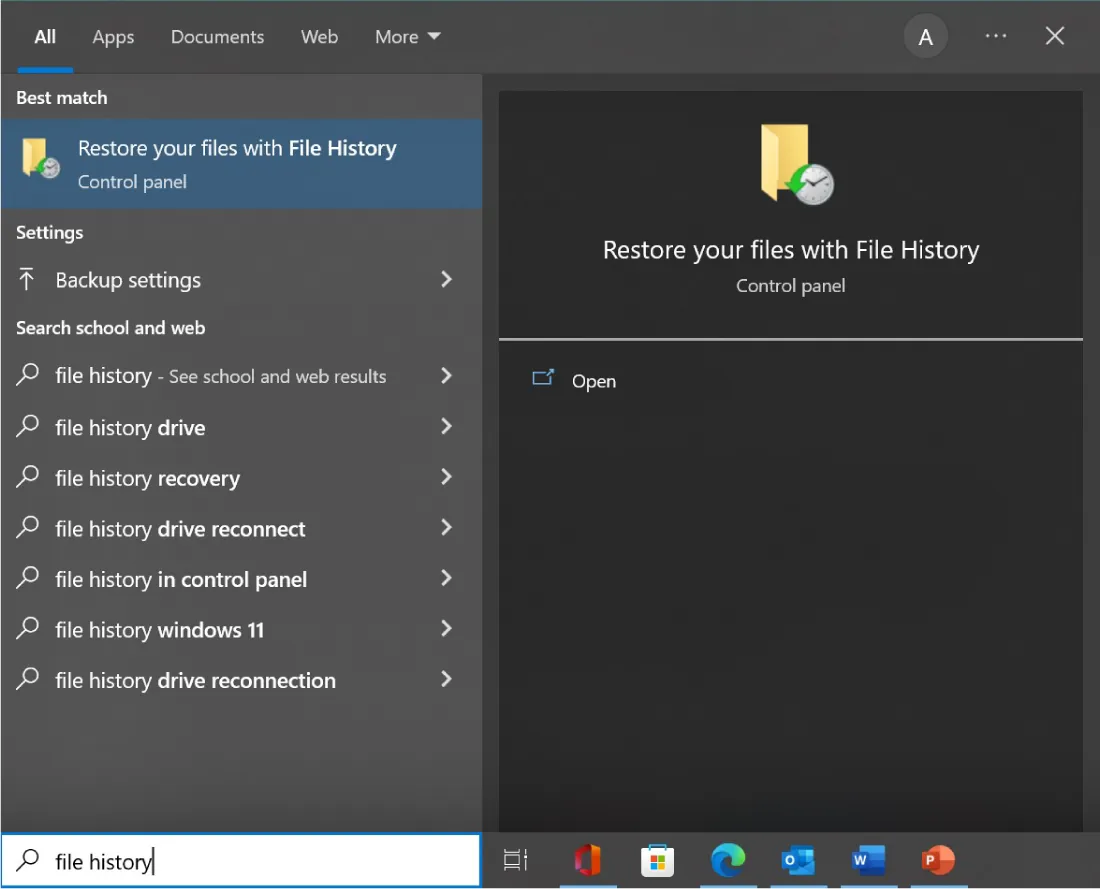Switch to the Documents search tab
This screenshot has width=1100, height=889.
(217, 36)
